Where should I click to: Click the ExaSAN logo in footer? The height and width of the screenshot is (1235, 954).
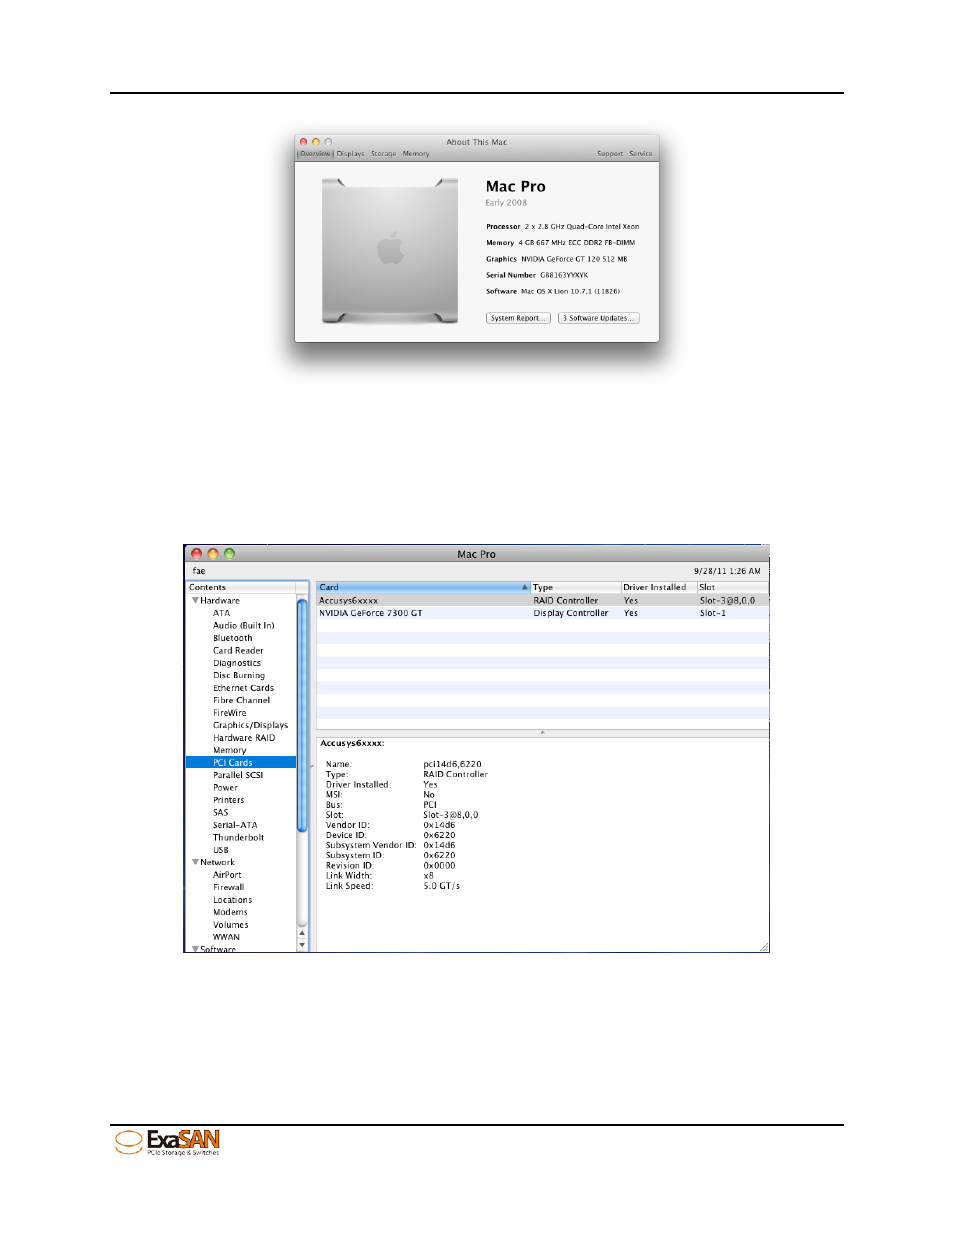coord(167,1142)
